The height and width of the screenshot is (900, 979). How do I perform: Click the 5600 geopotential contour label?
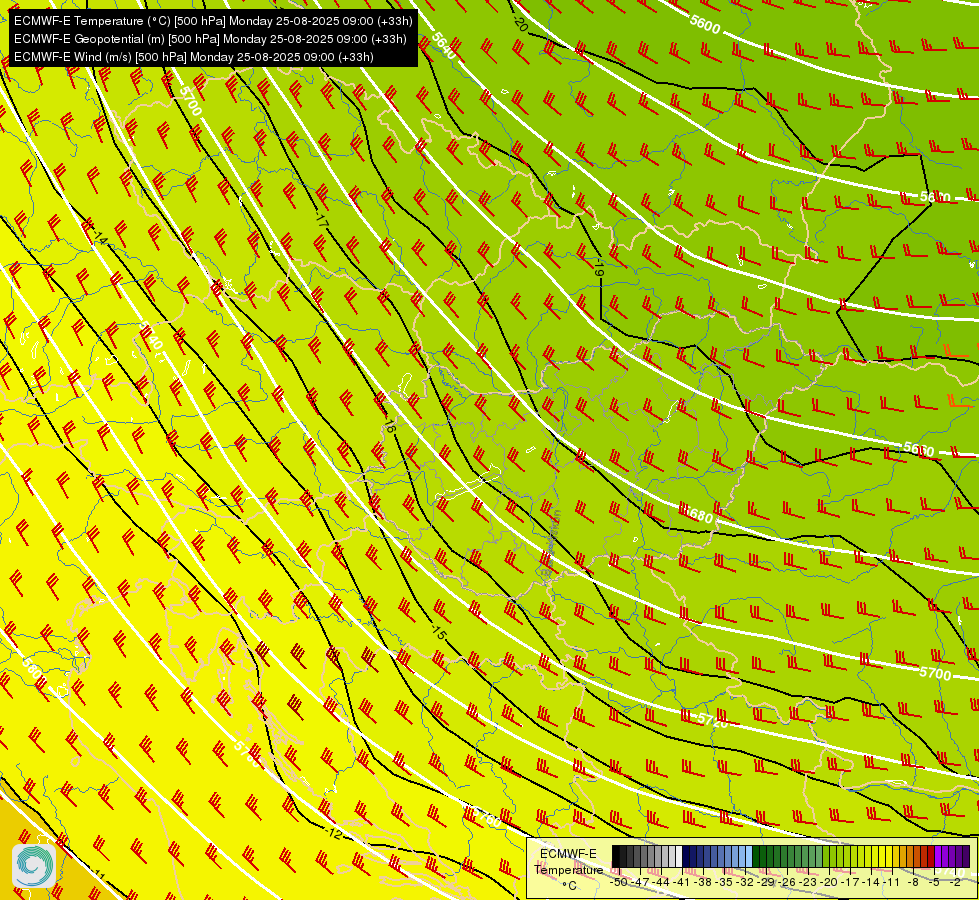point(705,24)
